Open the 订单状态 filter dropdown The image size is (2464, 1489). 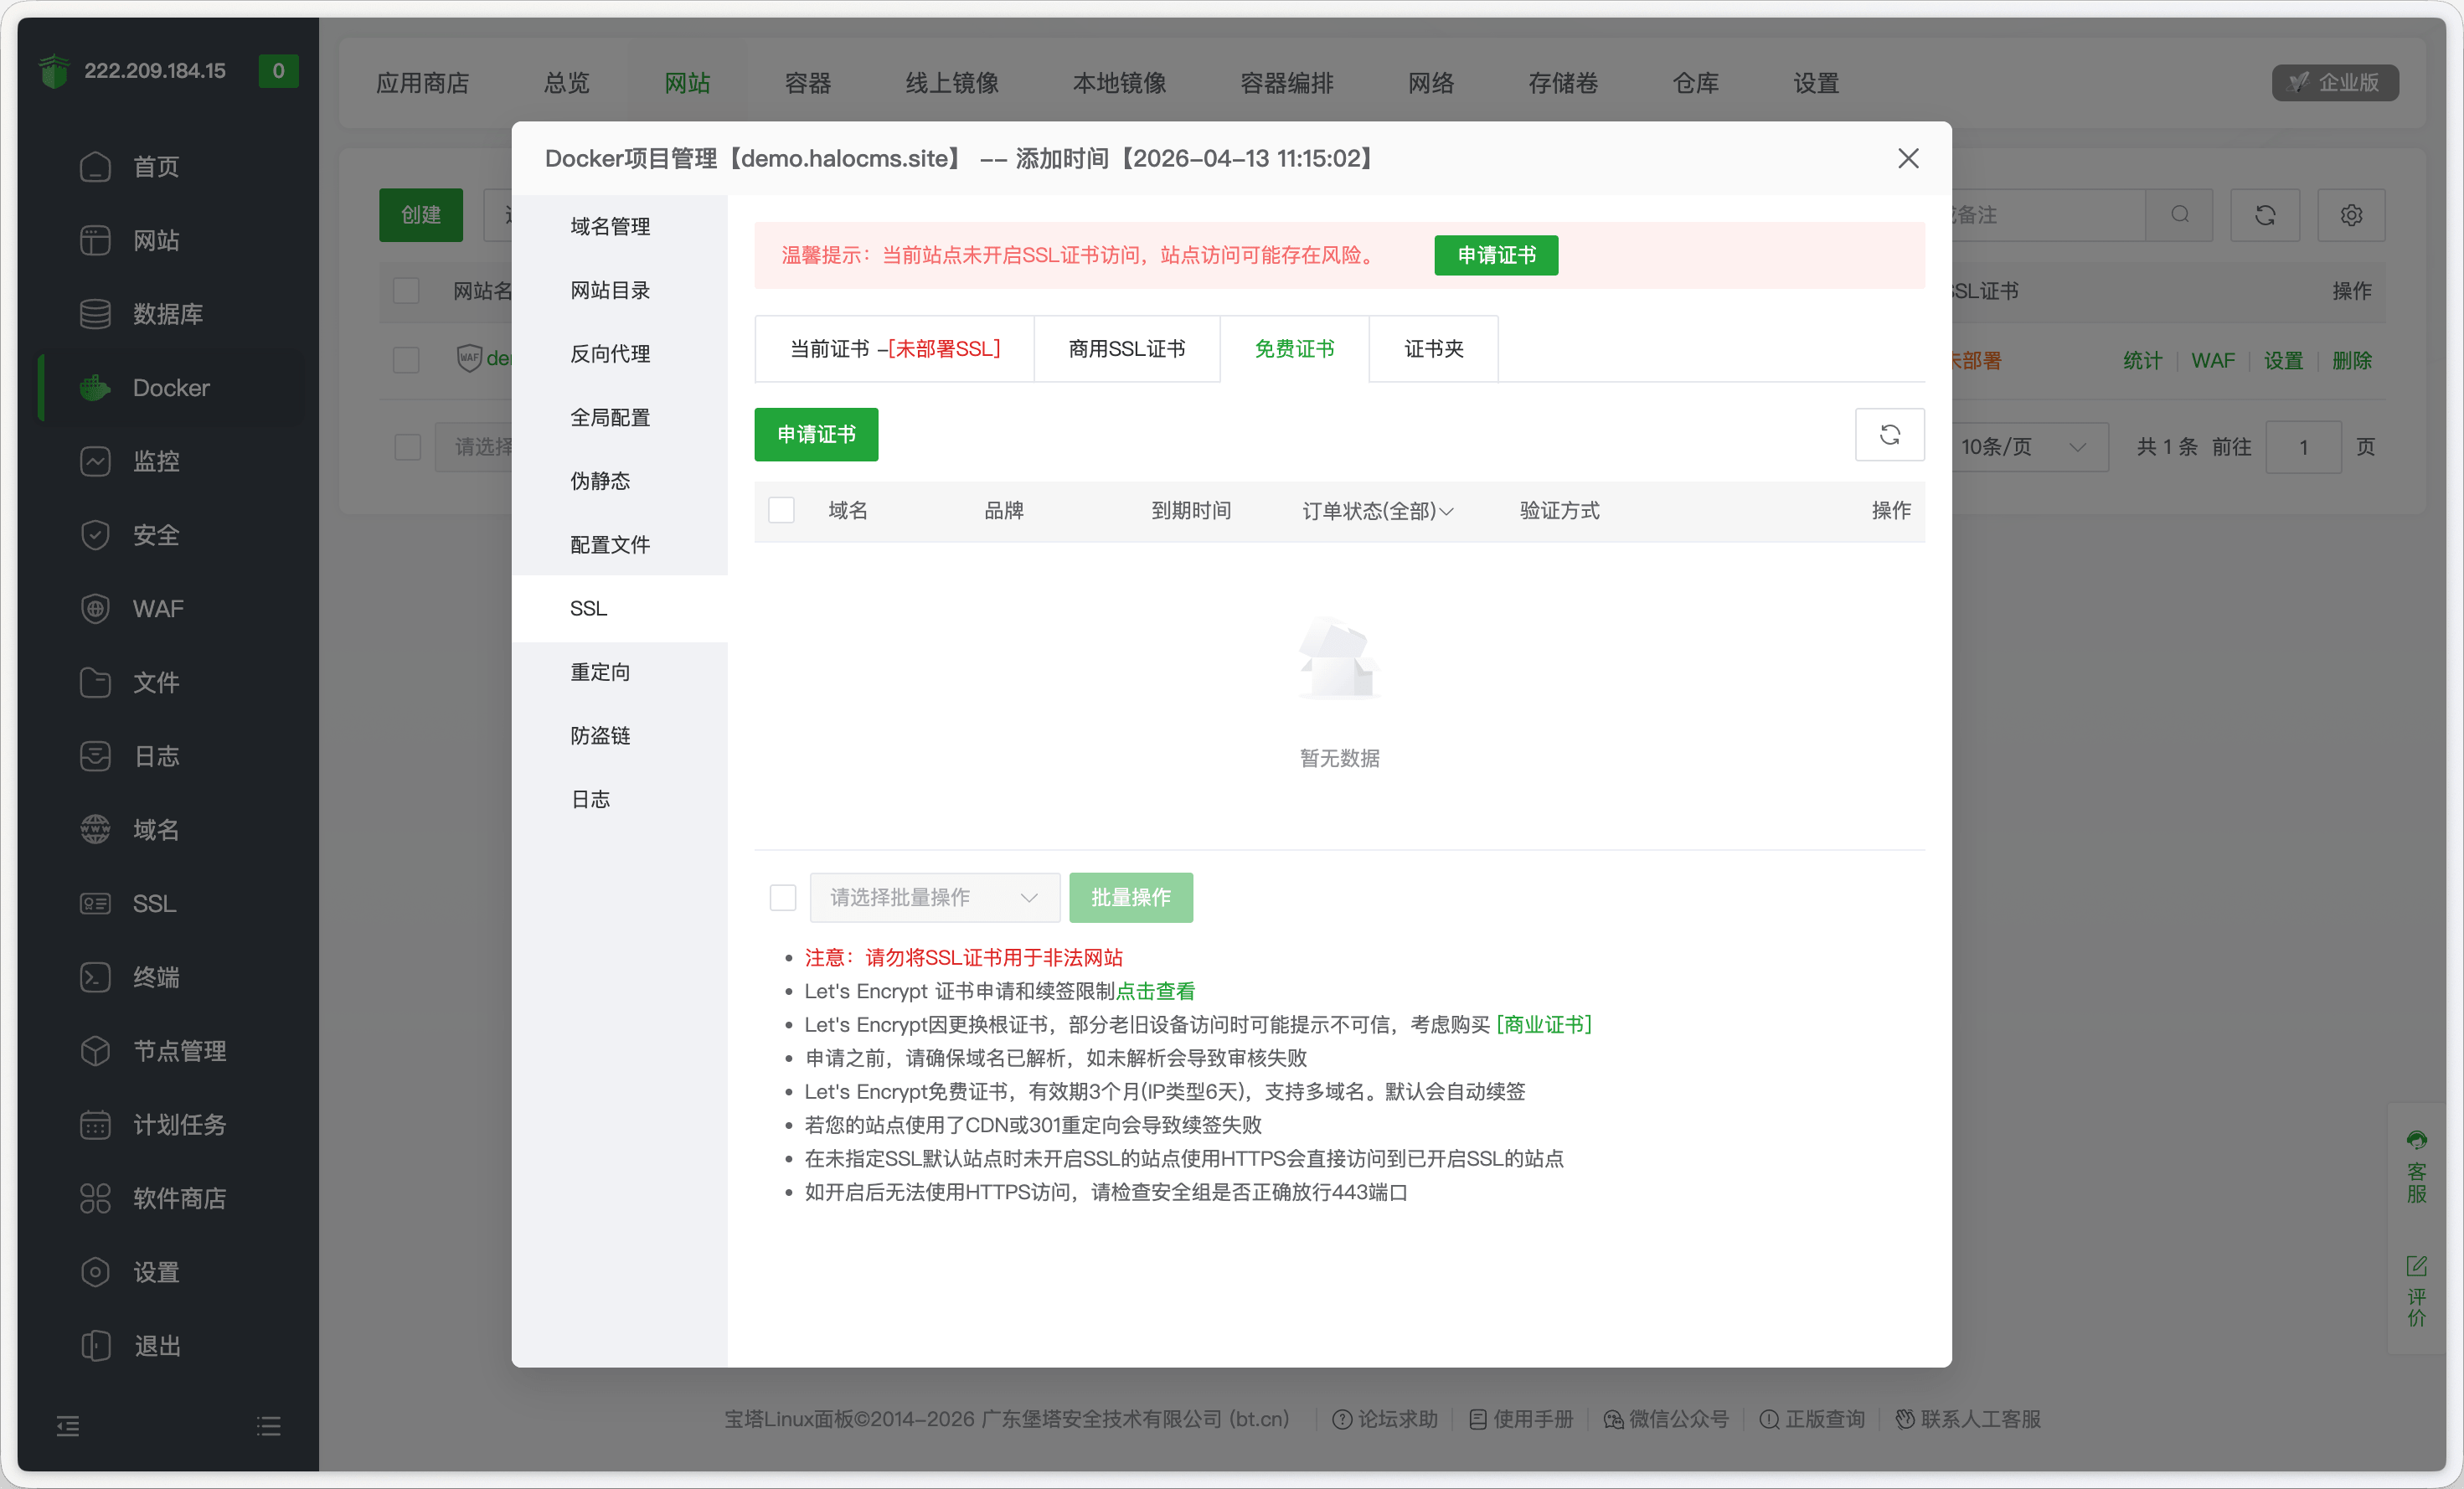pyautogui.click(x=1378, y=511)
